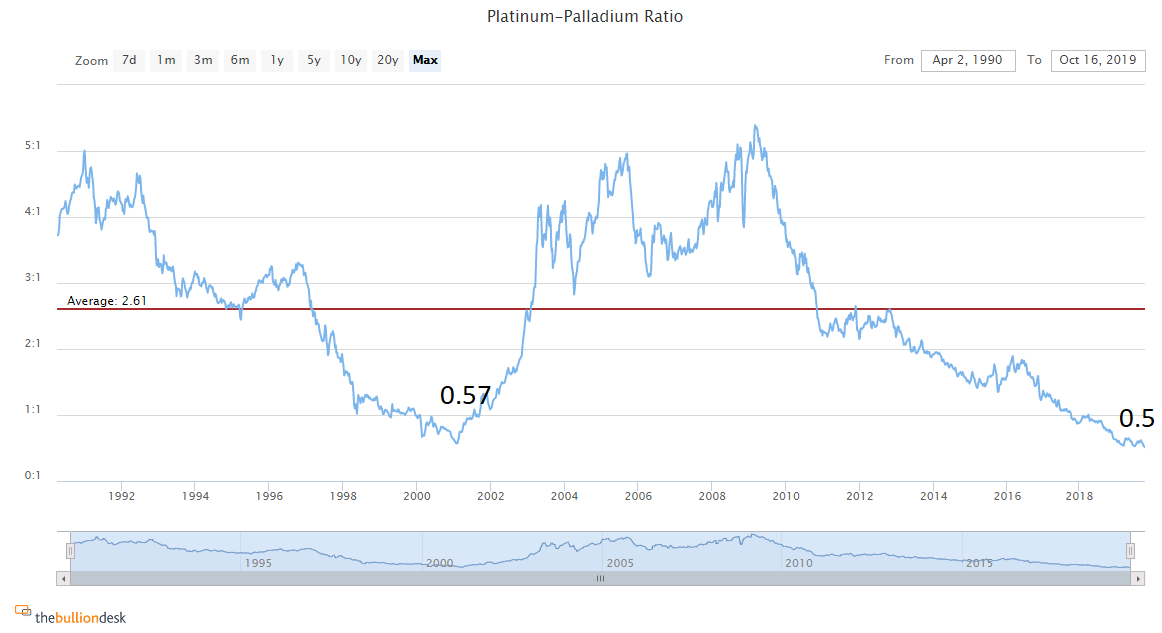Zoom the chart to 10y
This screenshot has width=1162, height=633.
pyautogui.click(x=350, y=60)
